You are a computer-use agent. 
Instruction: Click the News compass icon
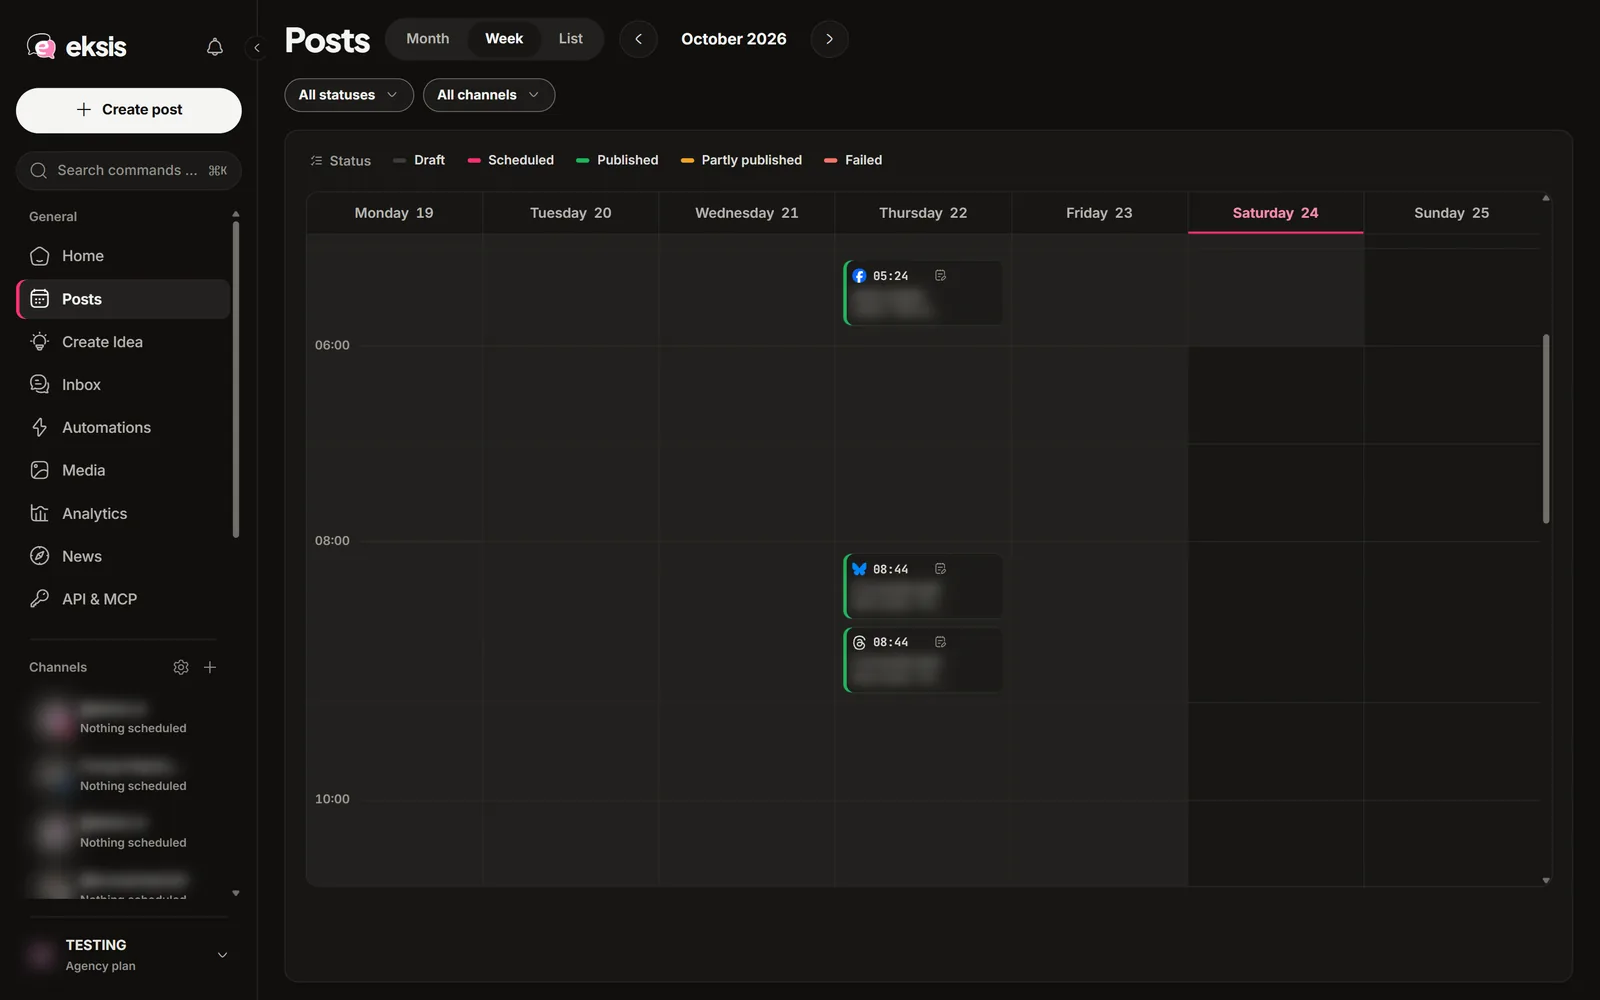pos(40,556)
